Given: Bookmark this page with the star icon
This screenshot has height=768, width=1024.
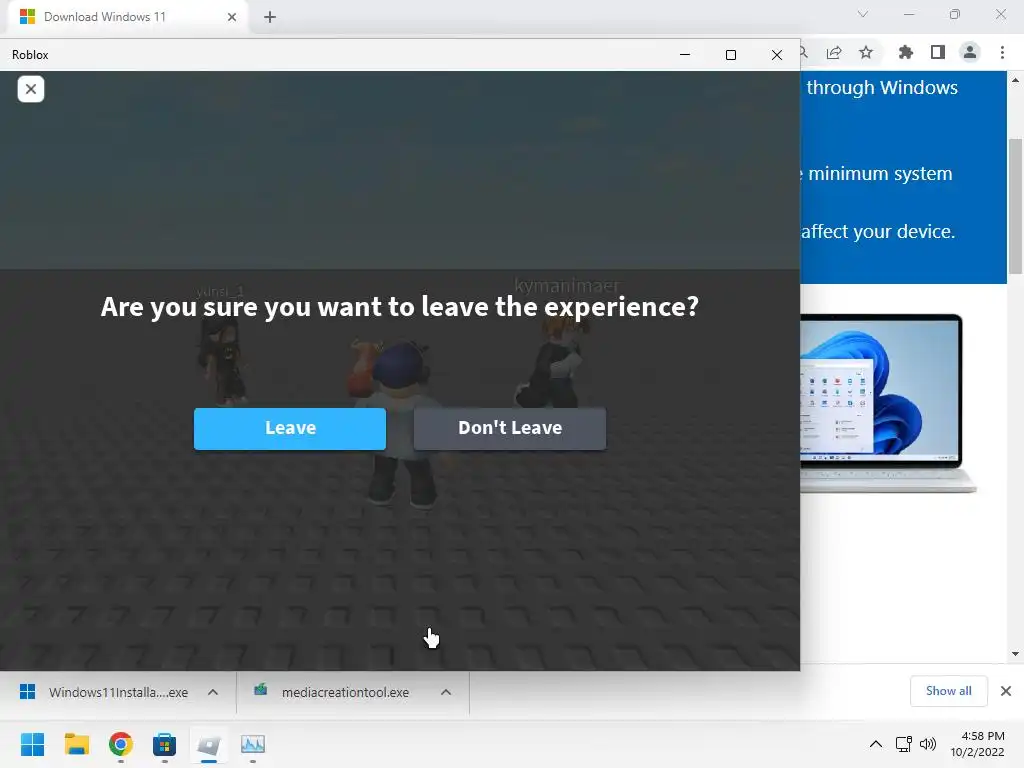Looking at the screenshot, I should click(x=866, y=52).
